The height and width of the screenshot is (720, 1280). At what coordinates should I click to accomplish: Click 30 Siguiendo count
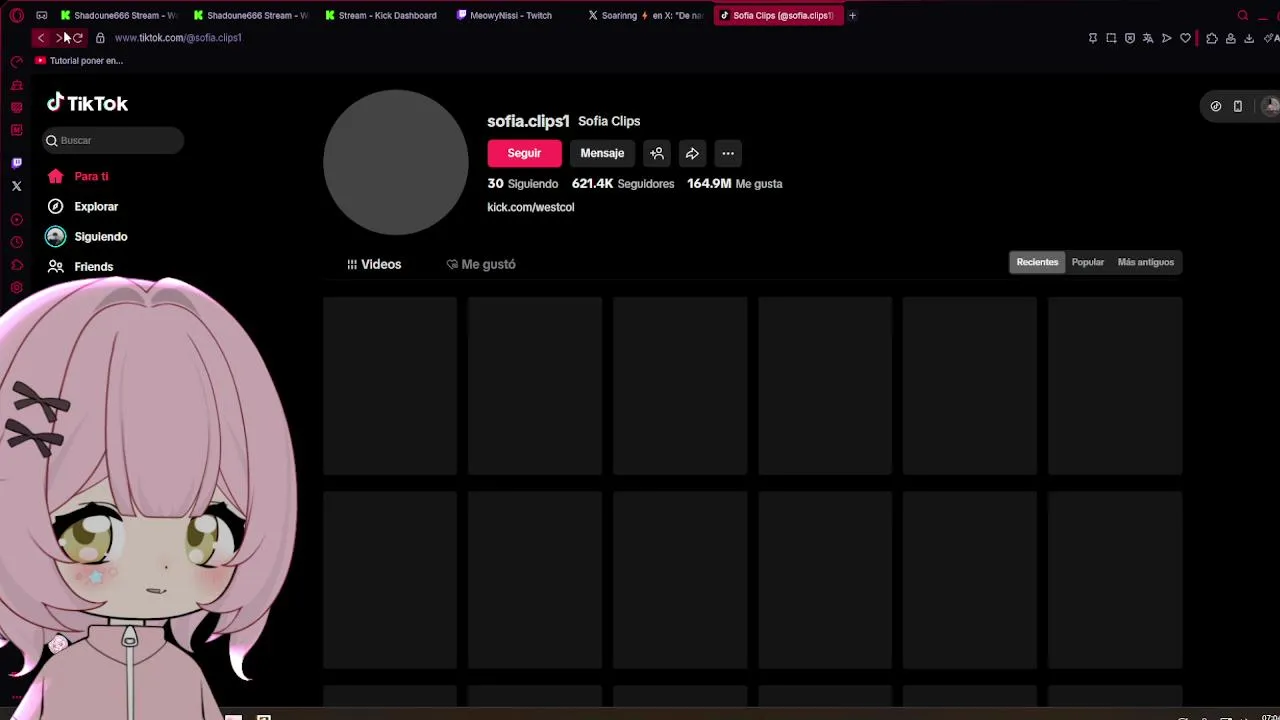[x=522, y=184]
